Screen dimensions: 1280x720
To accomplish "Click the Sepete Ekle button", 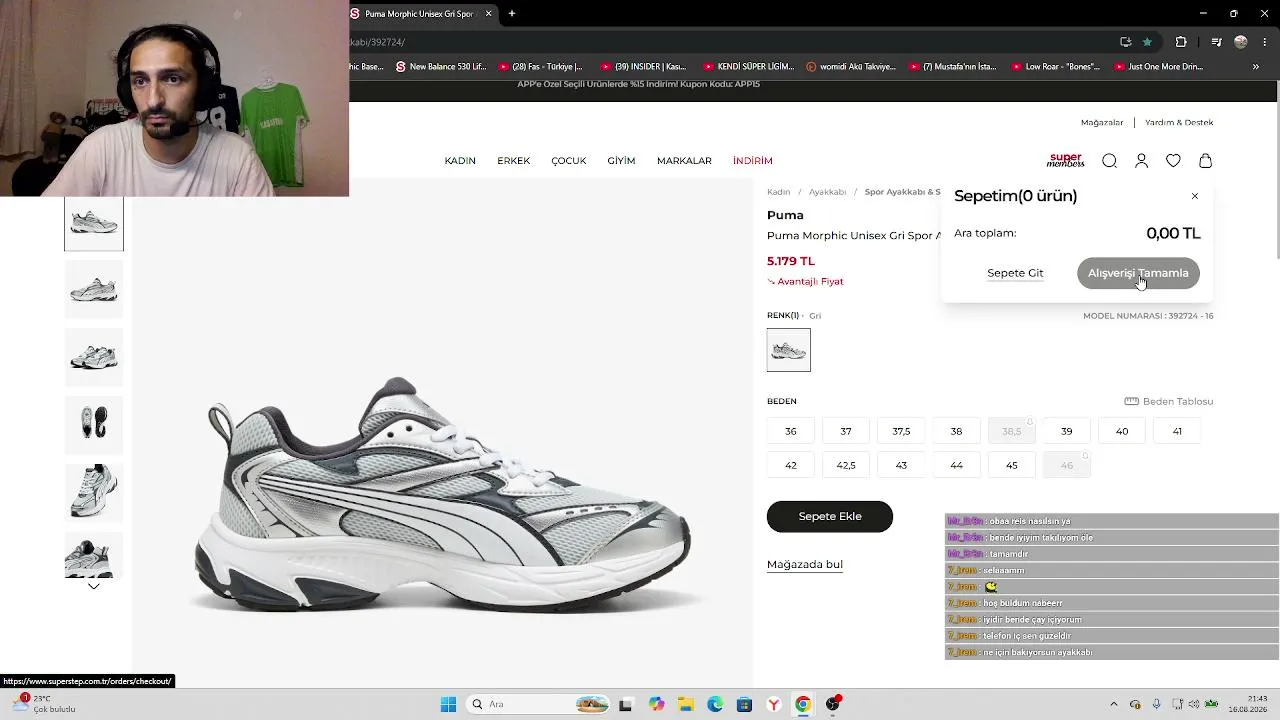I will click(x=830, y=516).
